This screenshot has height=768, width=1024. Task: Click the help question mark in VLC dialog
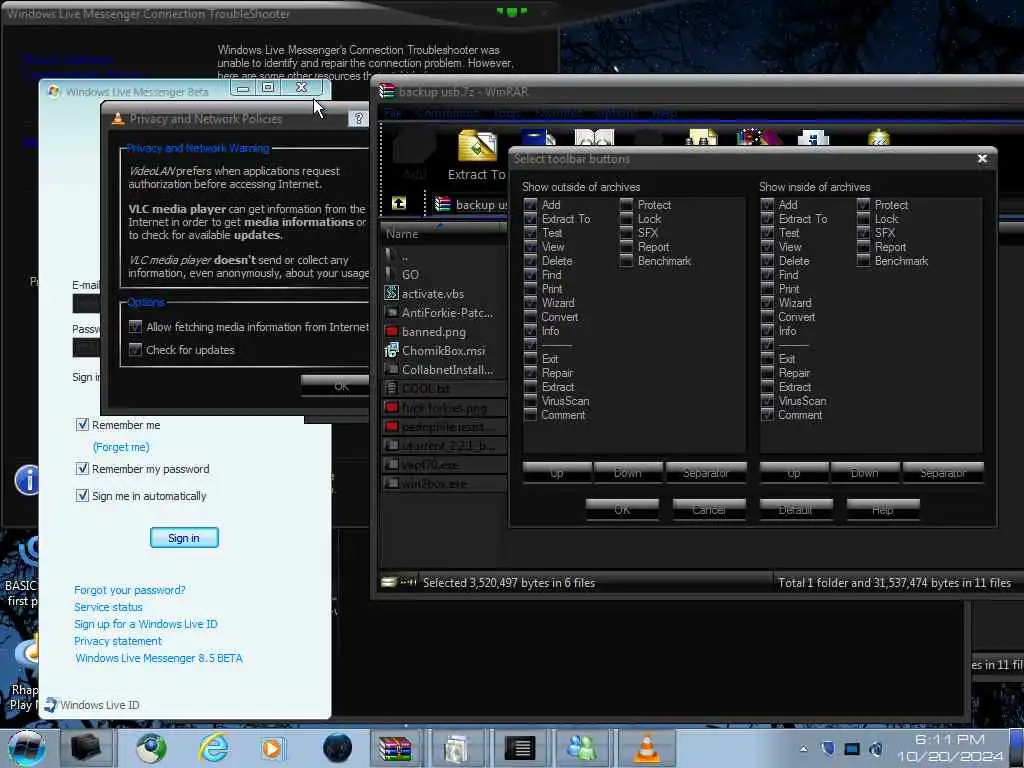359,118
